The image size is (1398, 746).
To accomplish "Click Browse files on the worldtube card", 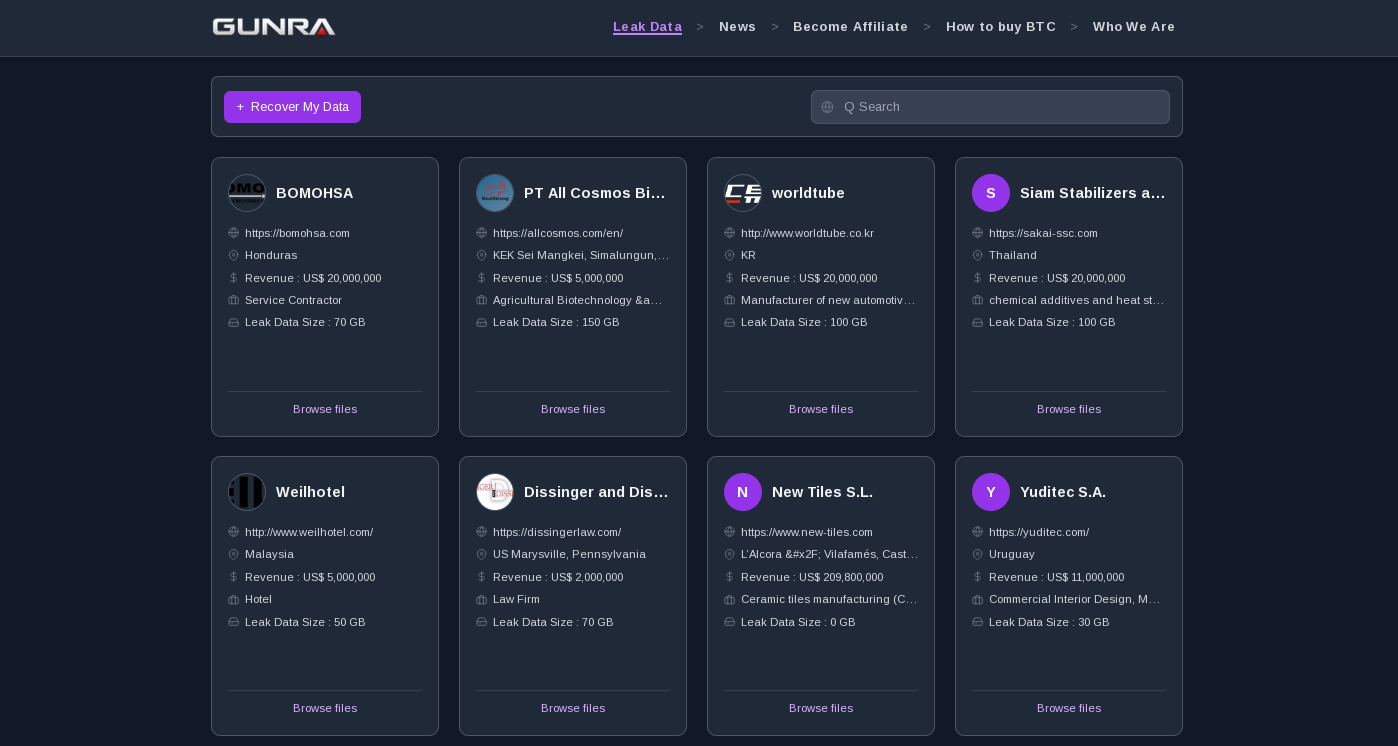I will point(821,409).
